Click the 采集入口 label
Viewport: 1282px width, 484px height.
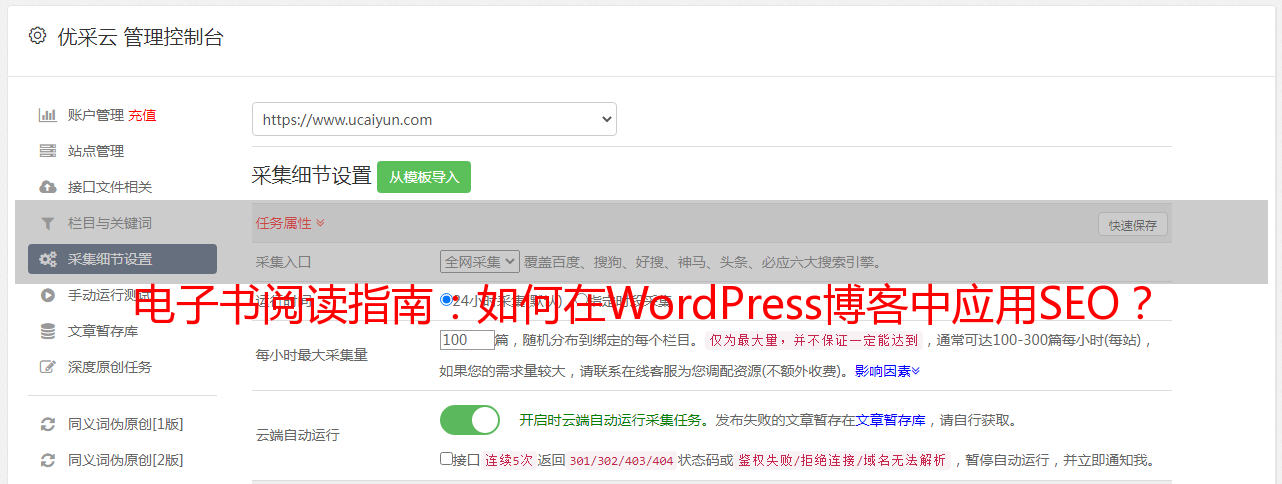284,262
